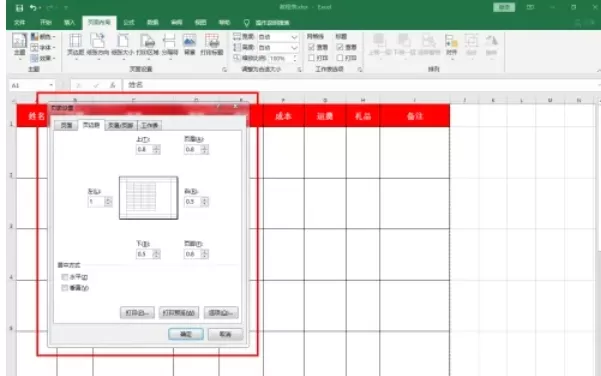Open the Breaks (分隔符) ribbon button
601x376 pixels.
169,45
